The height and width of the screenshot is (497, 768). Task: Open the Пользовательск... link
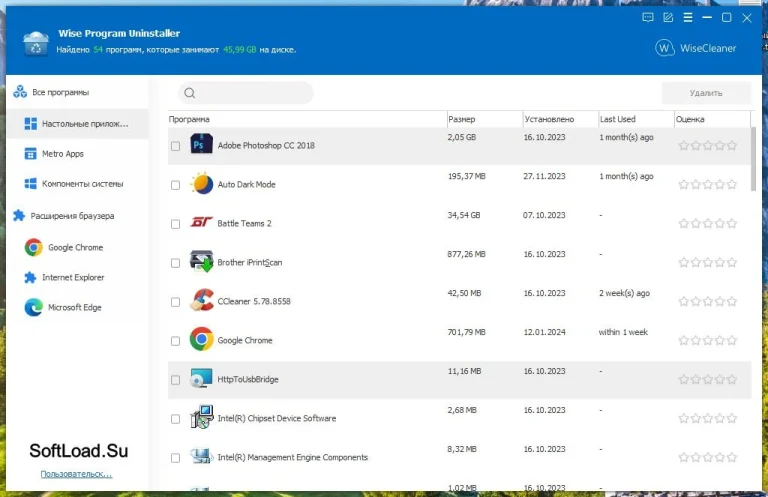coord(76,473)
